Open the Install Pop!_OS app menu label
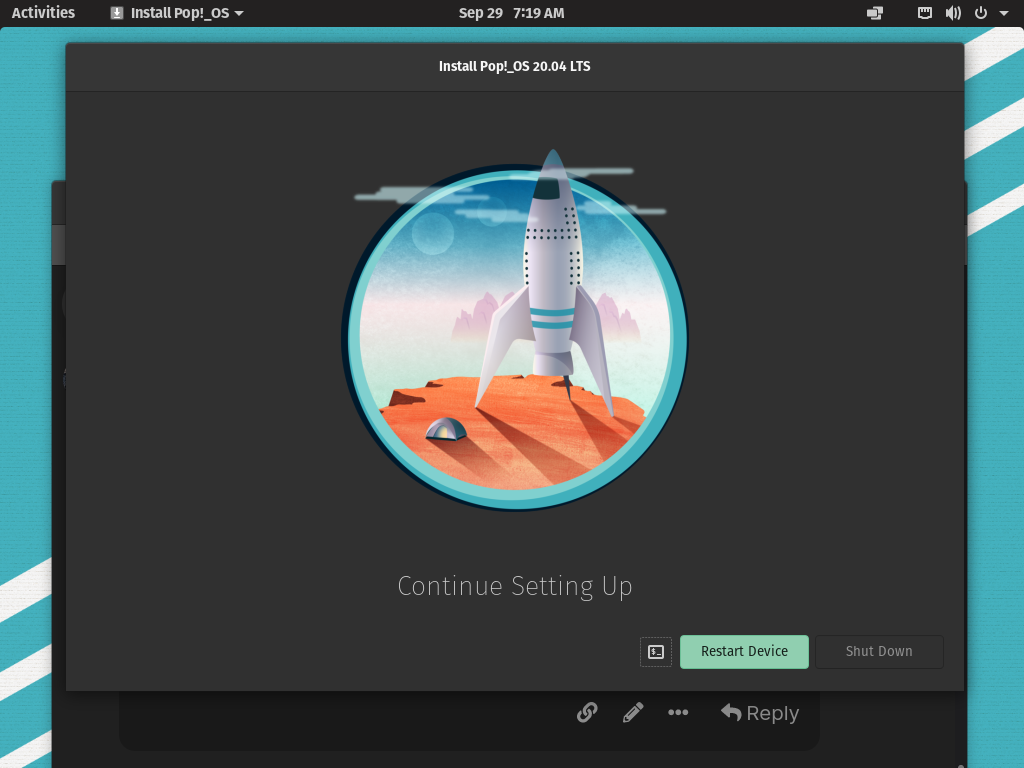The image size is (1024, 768). point(180,13)
